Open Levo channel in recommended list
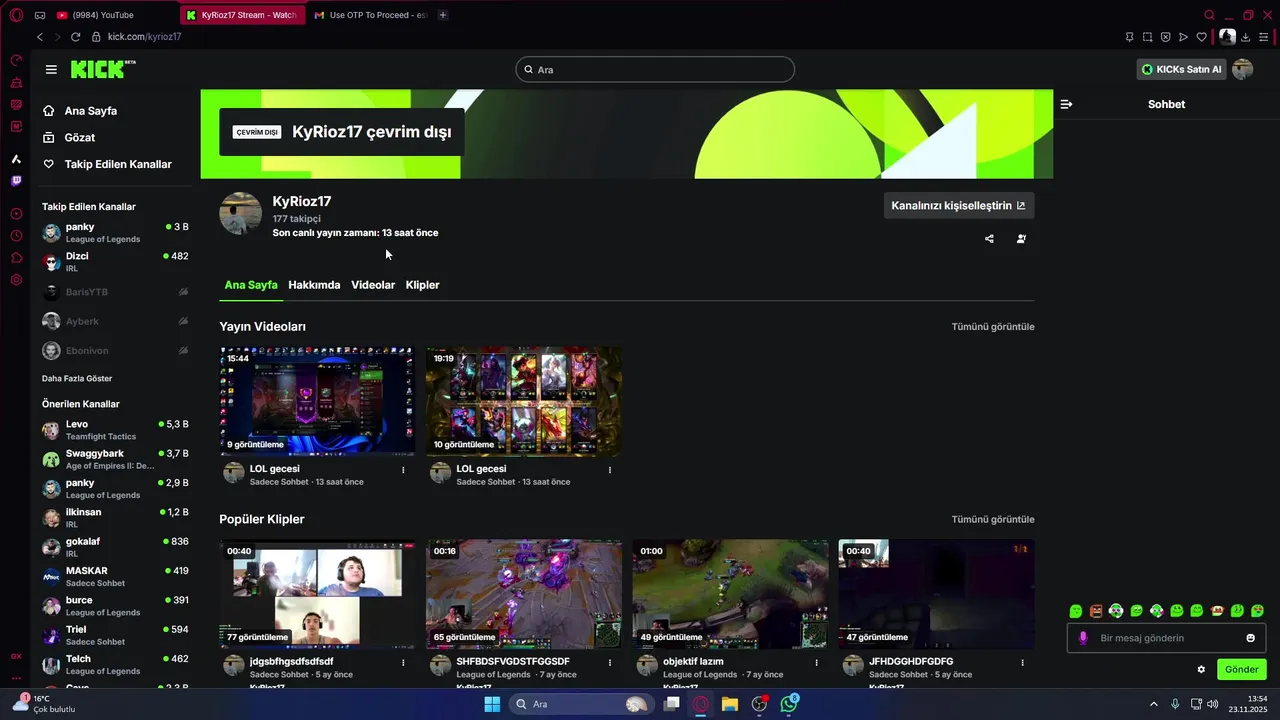 (x=115, y=430)
